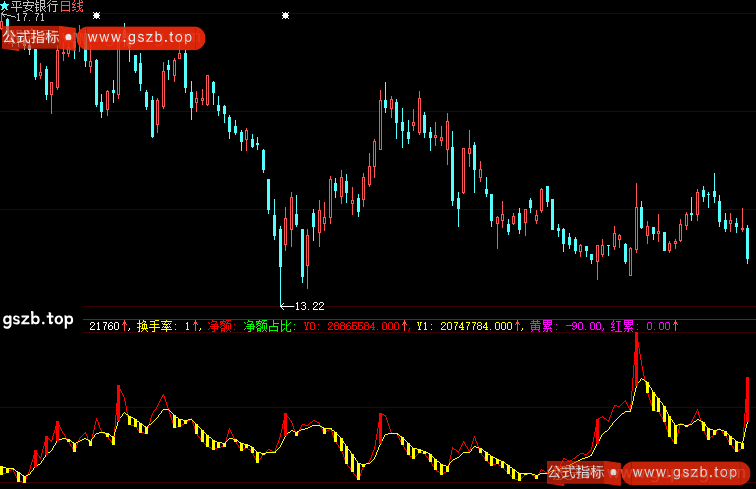Click the arrow marker next to the 13.22 low
The height and width of the screenshot is (489, 756).
coord(286,305)
